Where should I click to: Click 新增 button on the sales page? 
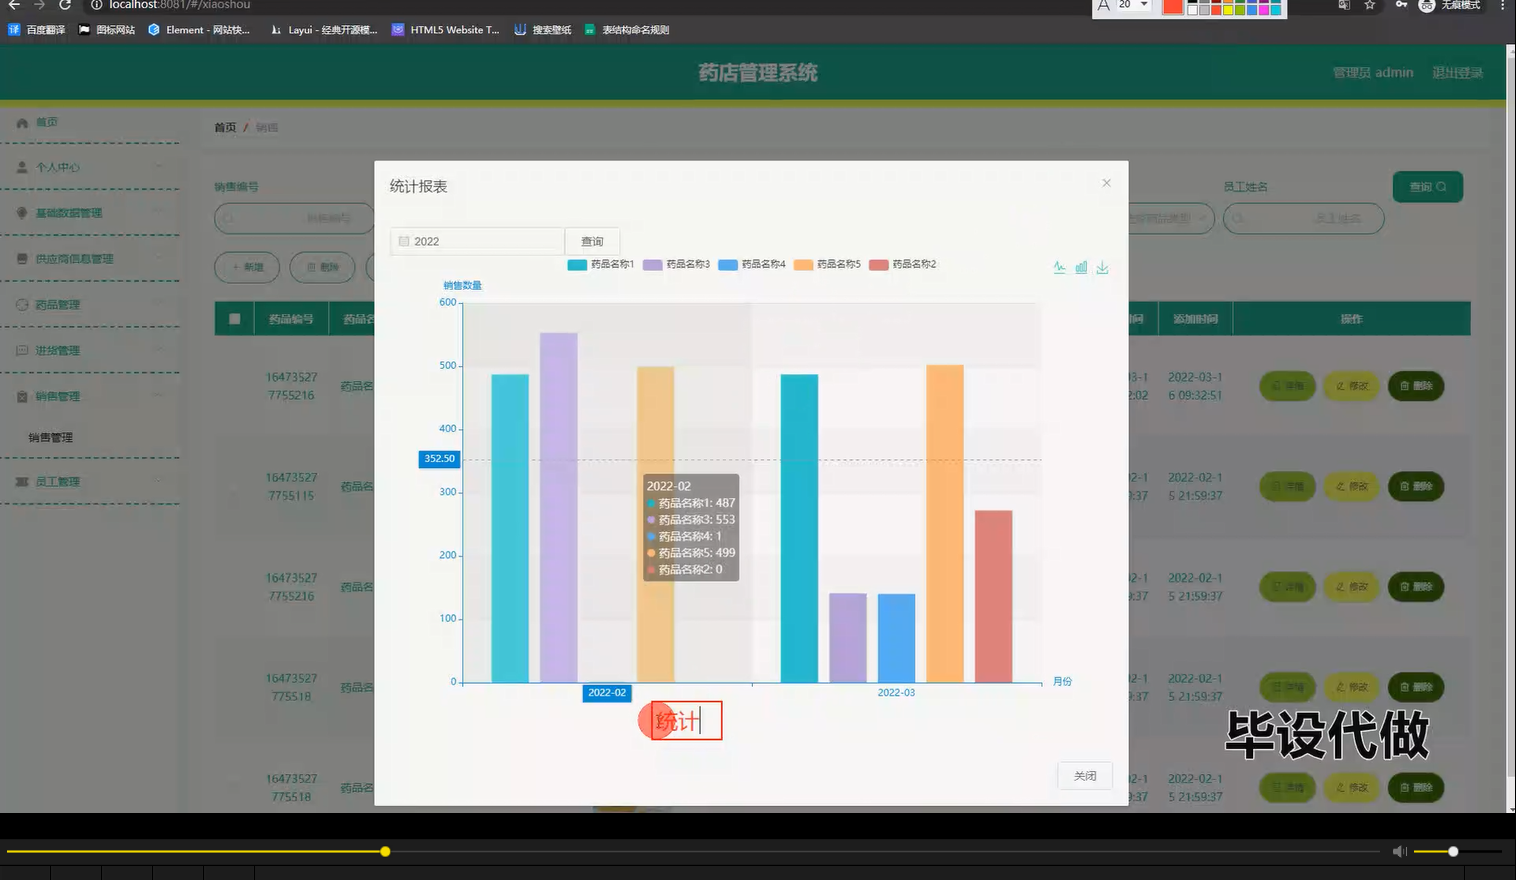247,267
